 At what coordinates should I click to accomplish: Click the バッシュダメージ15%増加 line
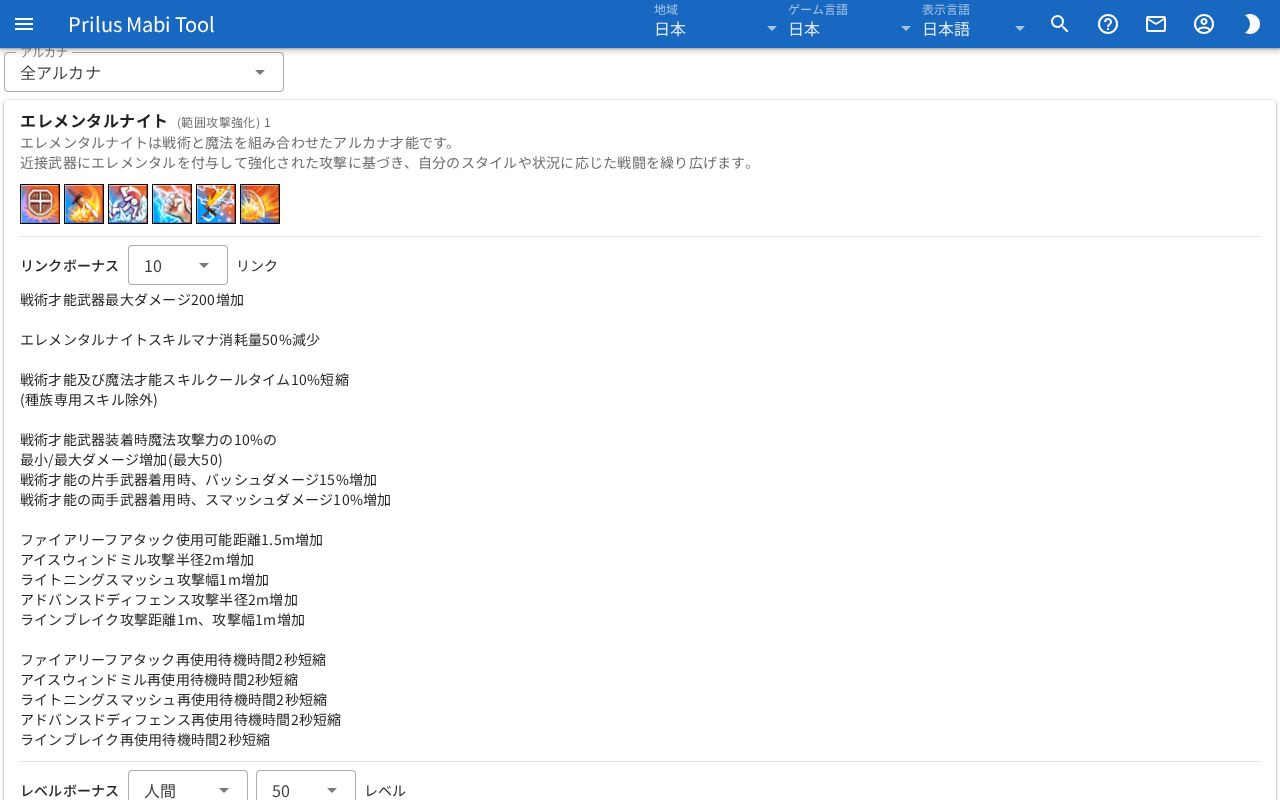198,480
